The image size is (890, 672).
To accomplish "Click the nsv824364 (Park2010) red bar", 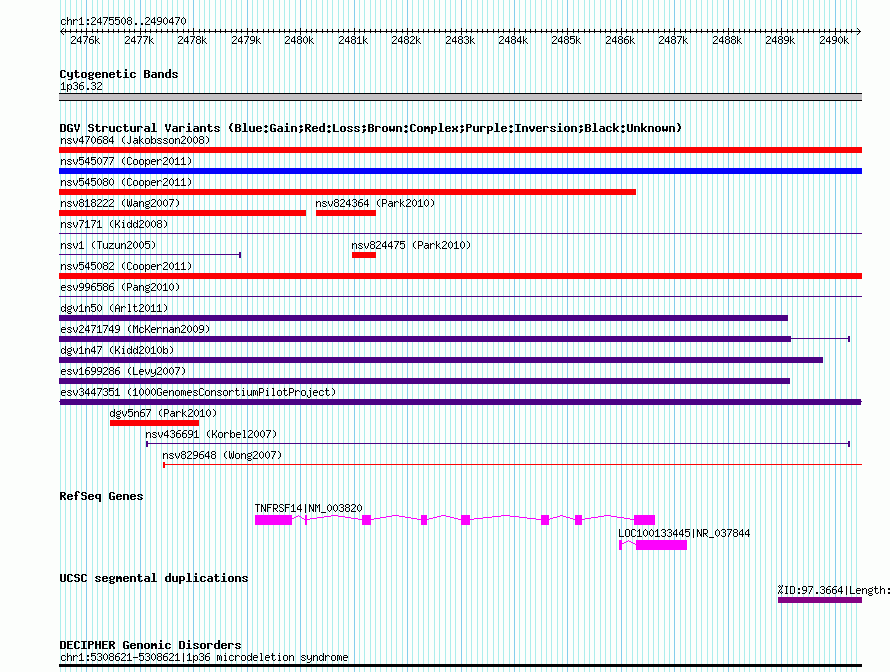I will point(346,213).
